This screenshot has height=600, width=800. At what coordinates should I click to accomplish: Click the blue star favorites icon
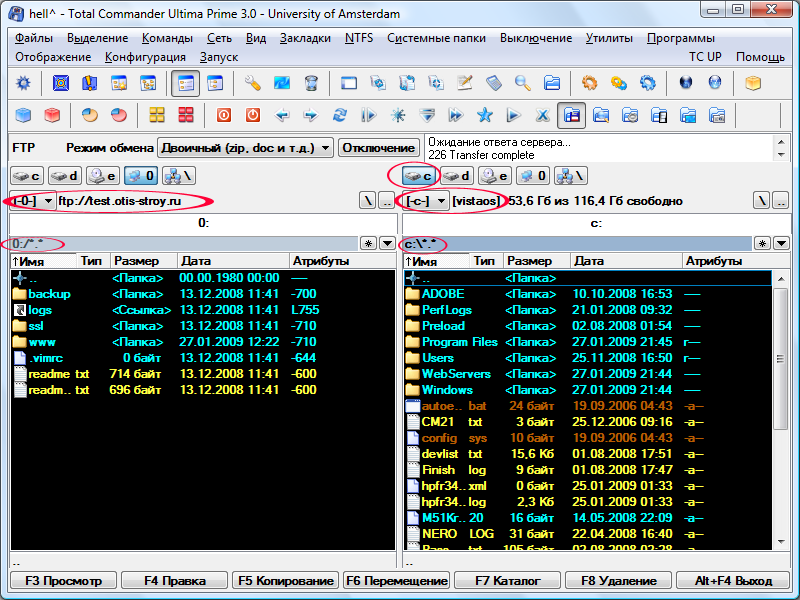tap(484, 115)
